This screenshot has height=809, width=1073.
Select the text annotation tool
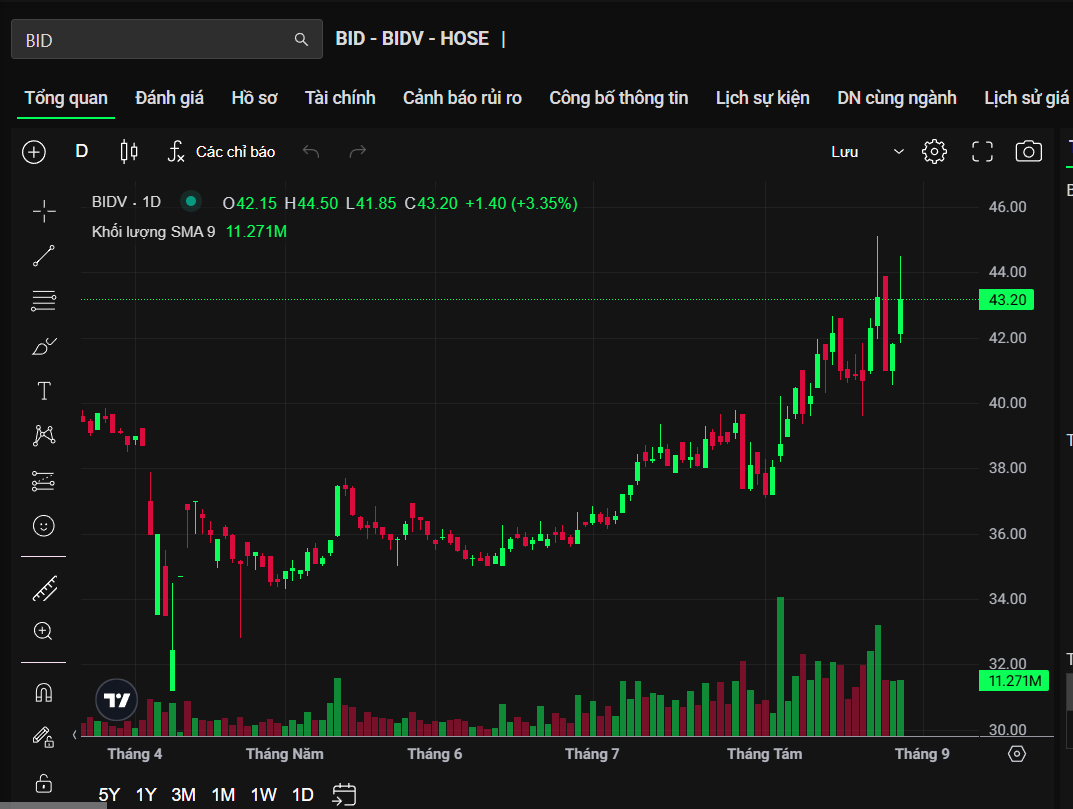(x=44, y=391)
